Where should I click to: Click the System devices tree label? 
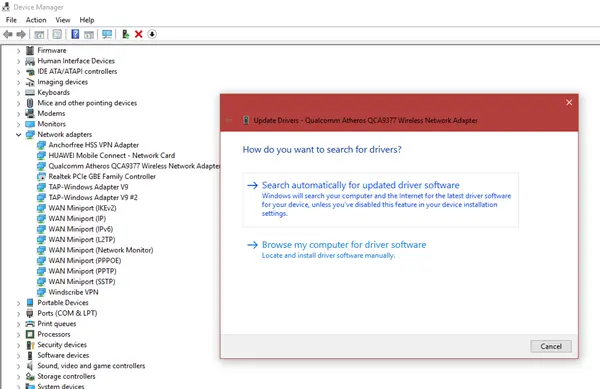[60, 386]
